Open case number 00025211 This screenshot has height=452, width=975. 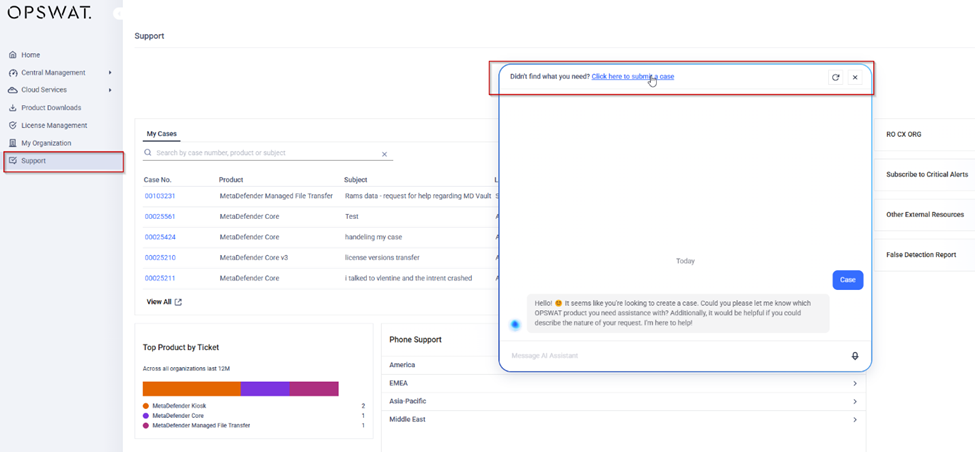[x=160, y=278]
